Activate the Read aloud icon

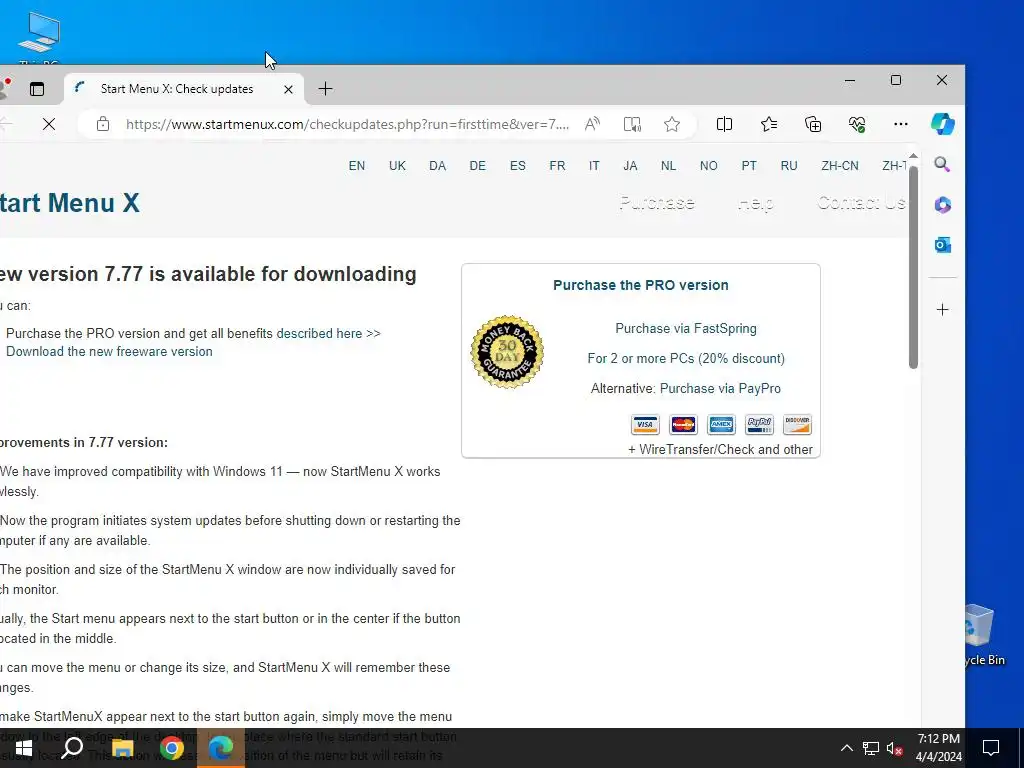pos(592,124)
